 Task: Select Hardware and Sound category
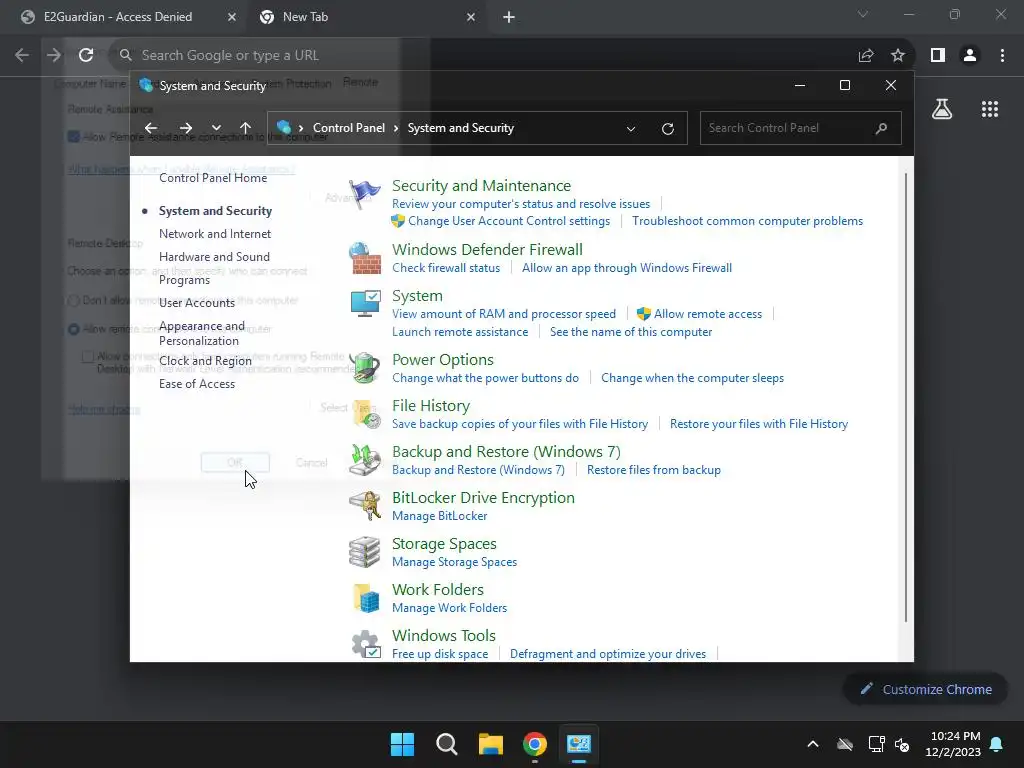pyautogui.click(x=214, y=257)
